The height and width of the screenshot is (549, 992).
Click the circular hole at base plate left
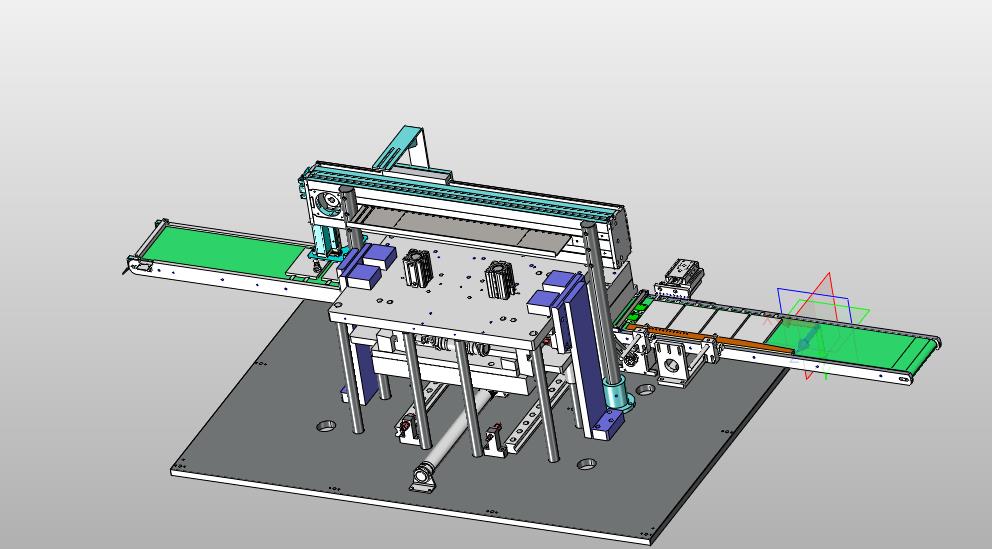click(x=326, y=426)
